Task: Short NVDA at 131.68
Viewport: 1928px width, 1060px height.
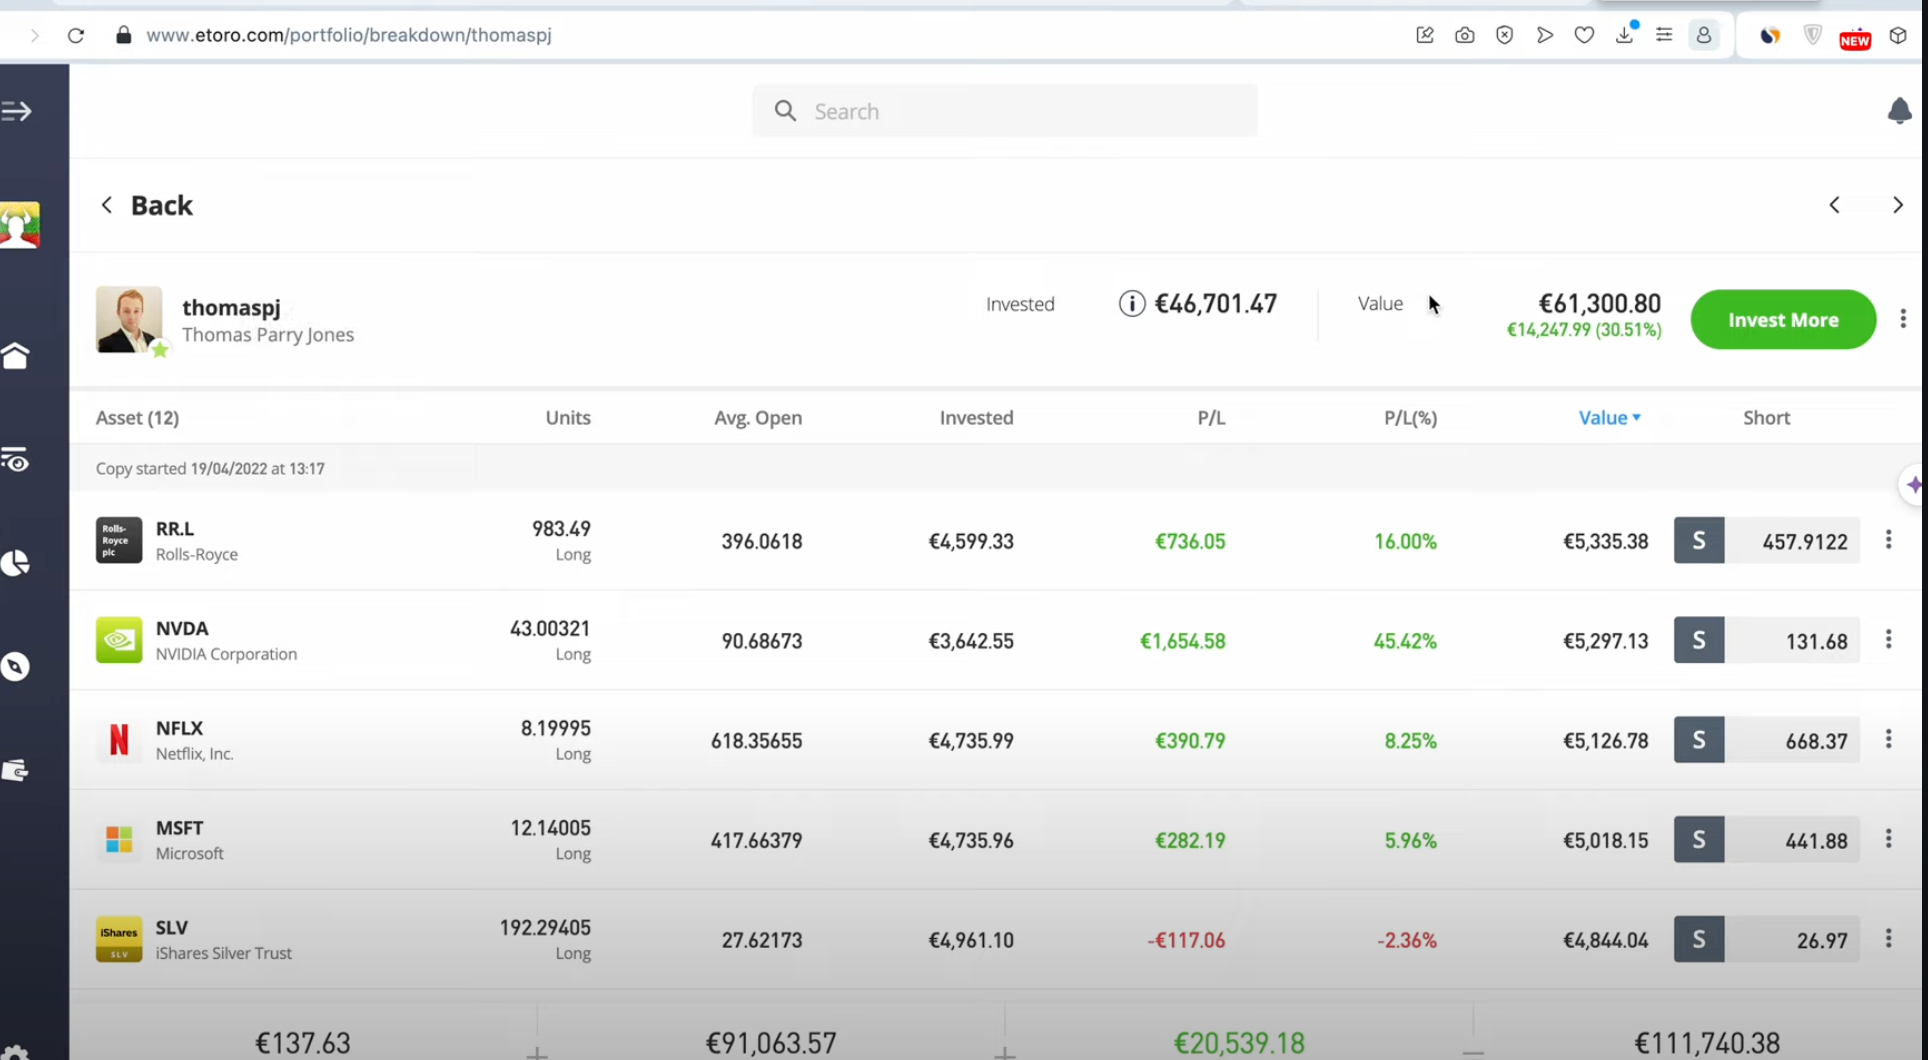Action: pos(1767,640)
